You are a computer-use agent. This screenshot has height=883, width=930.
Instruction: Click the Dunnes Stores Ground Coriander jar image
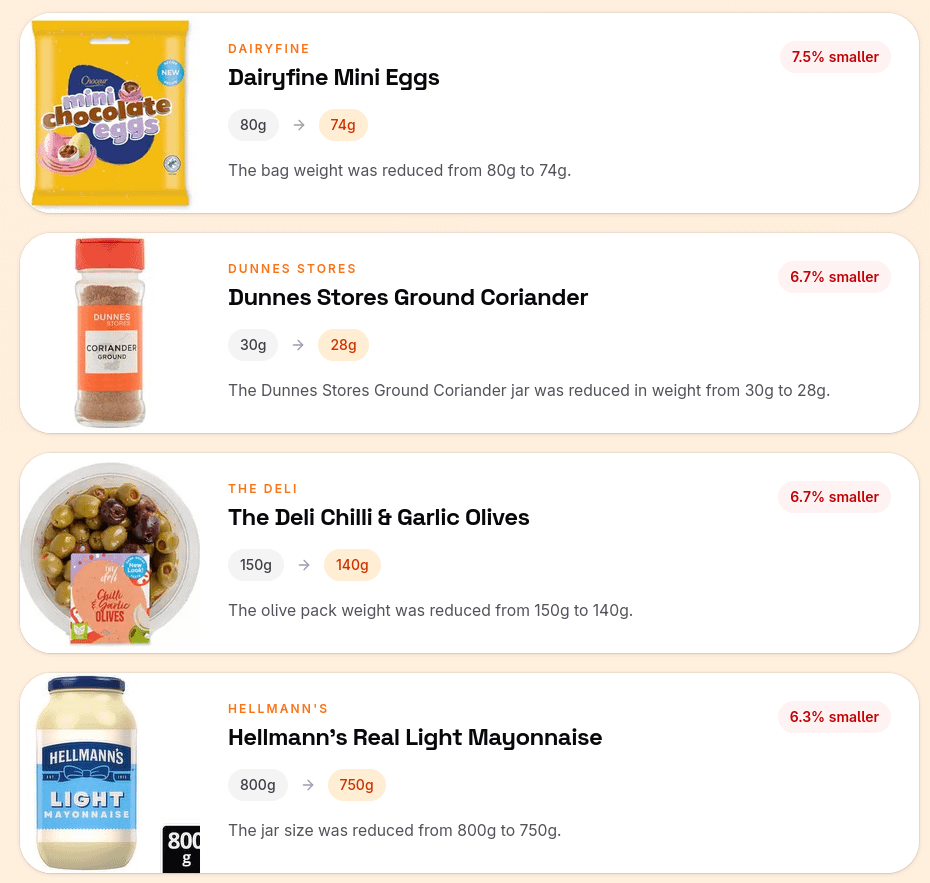click(110, 333)
